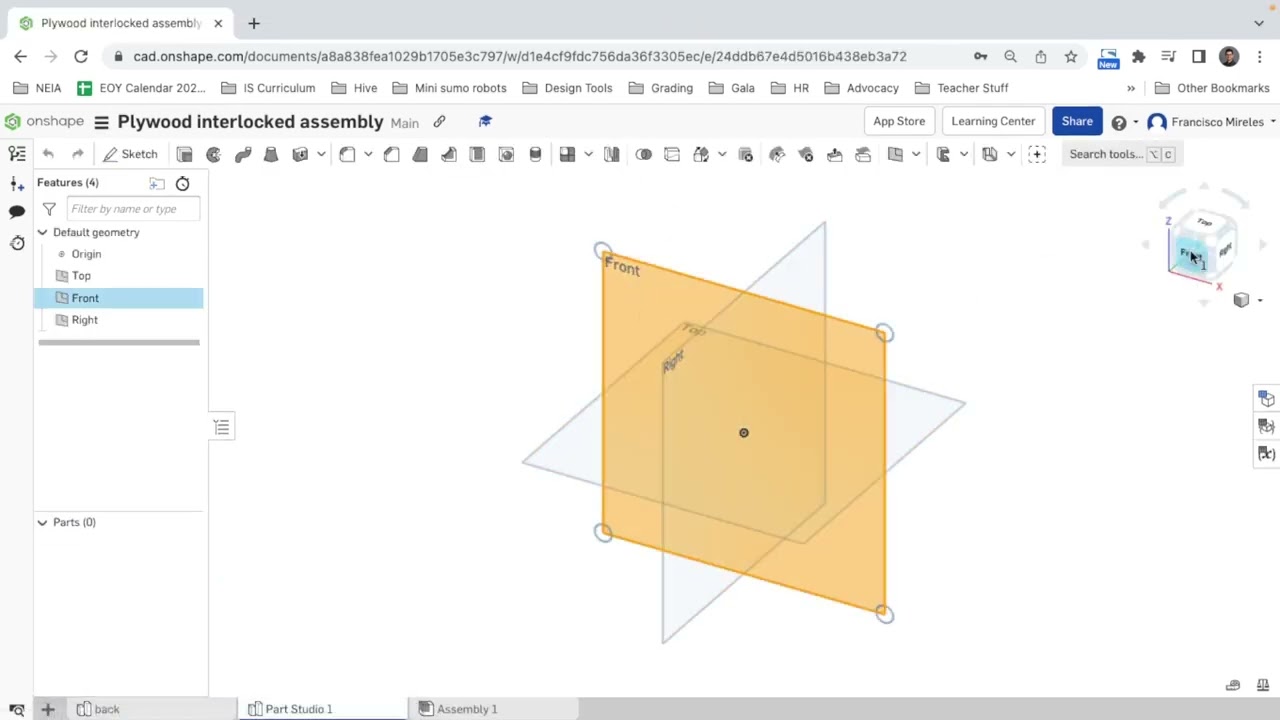
Task: Select the Modify fillet tool icon
Action: [777, 154]
